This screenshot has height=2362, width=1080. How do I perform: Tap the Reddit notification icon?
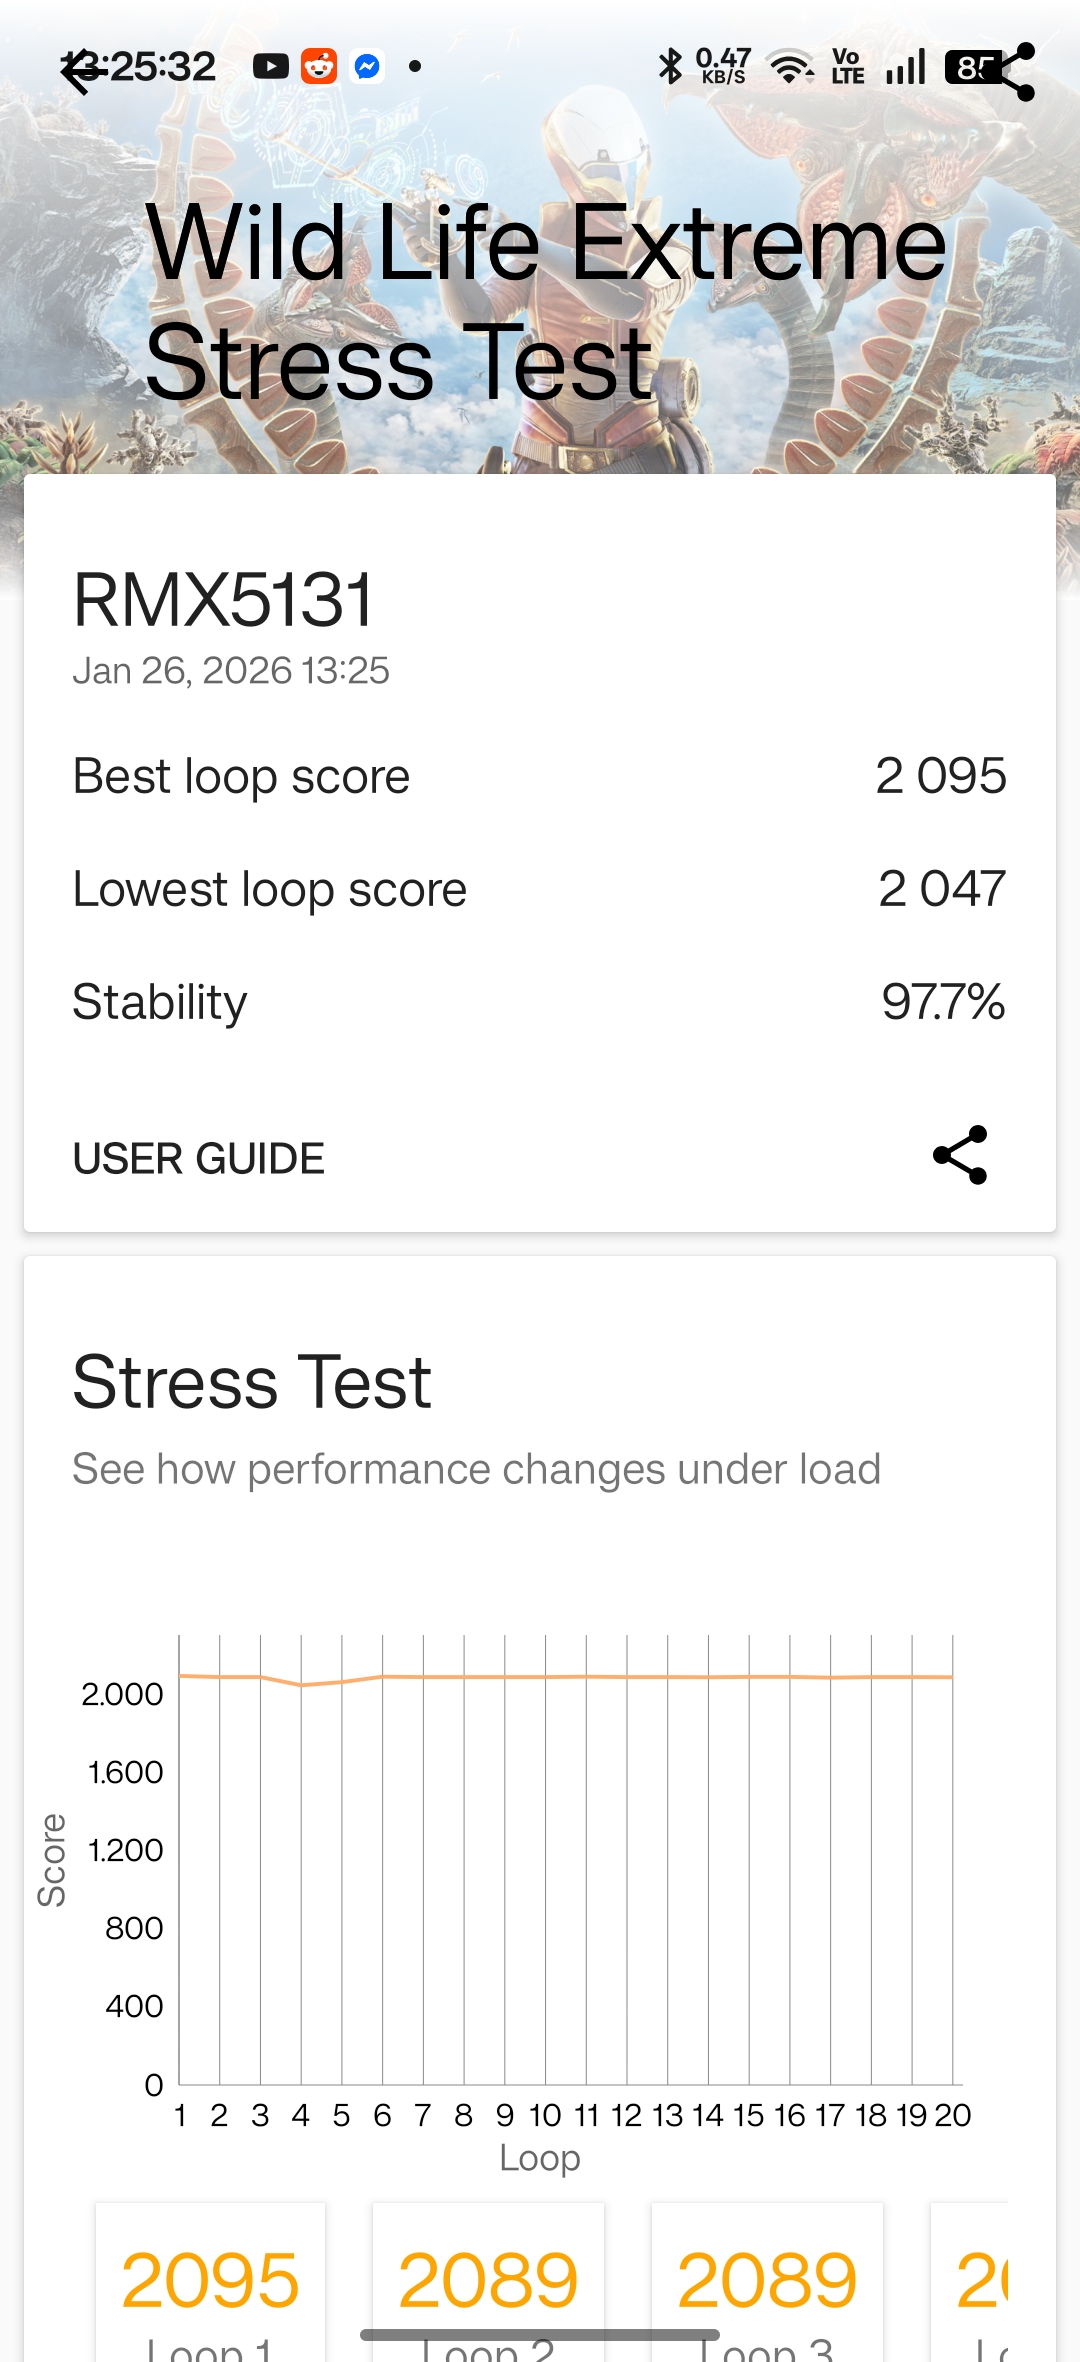pyautogui.click(x=319, y=67)
